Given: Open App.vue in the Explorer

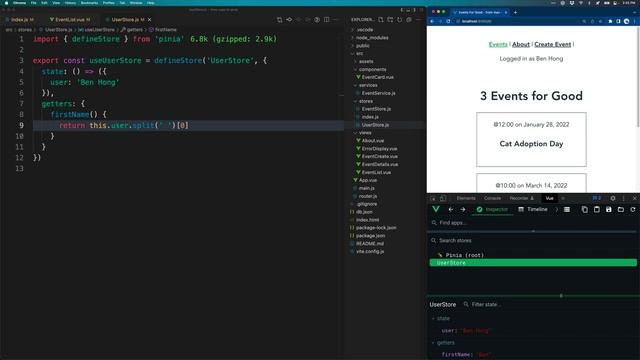Looking at the screenshot, I should tap(367, 180).
